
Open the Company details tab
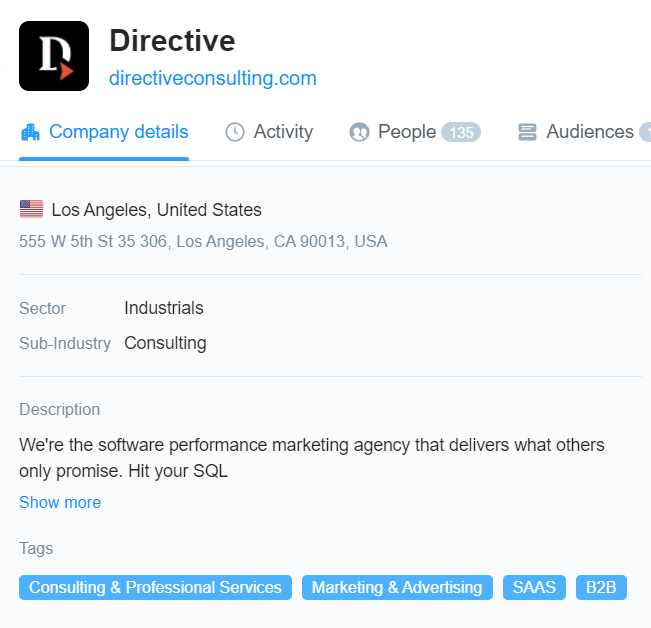(x=118, y=132)
